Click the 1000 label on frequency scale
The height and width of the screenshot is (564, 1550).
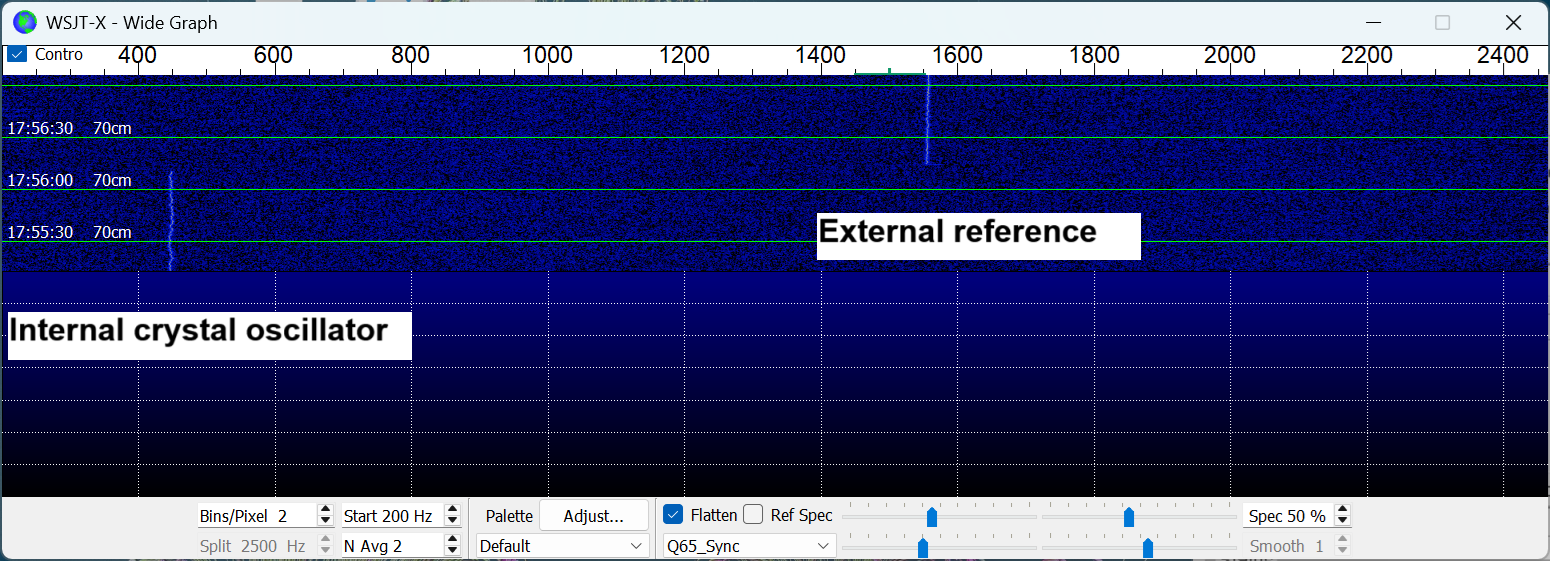[547, 56]
